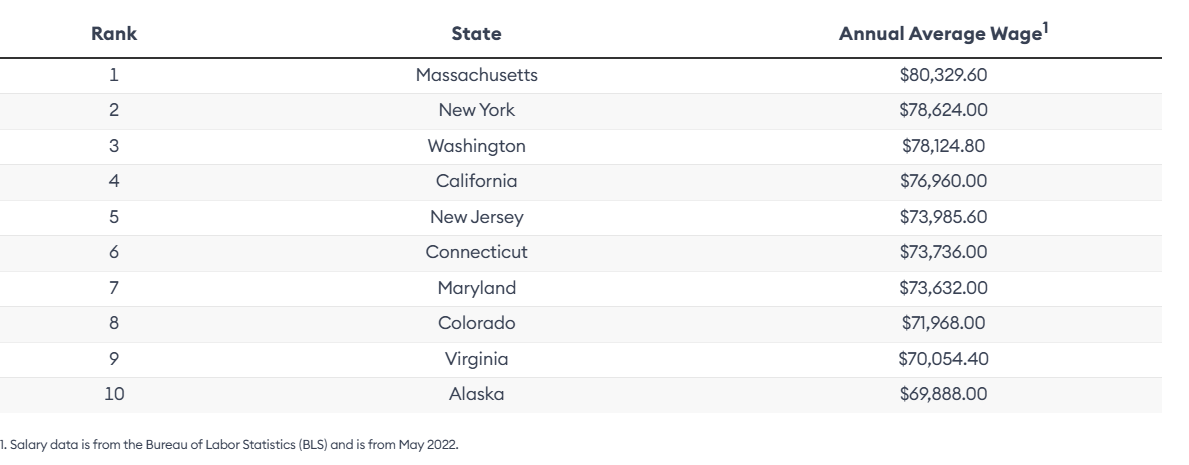Select Washington in the State column
Viewport: 1189px width, 465px height.
point(477,146)
